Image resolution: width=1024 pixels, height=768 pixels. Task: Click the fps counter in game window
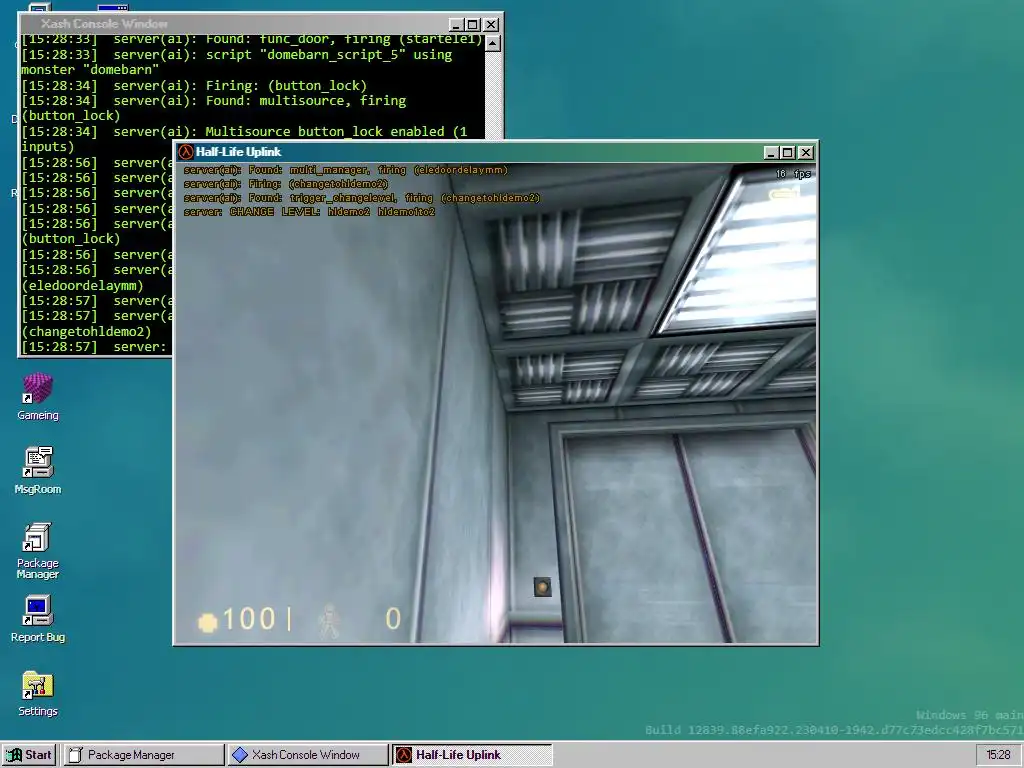[x=793, y=174]
